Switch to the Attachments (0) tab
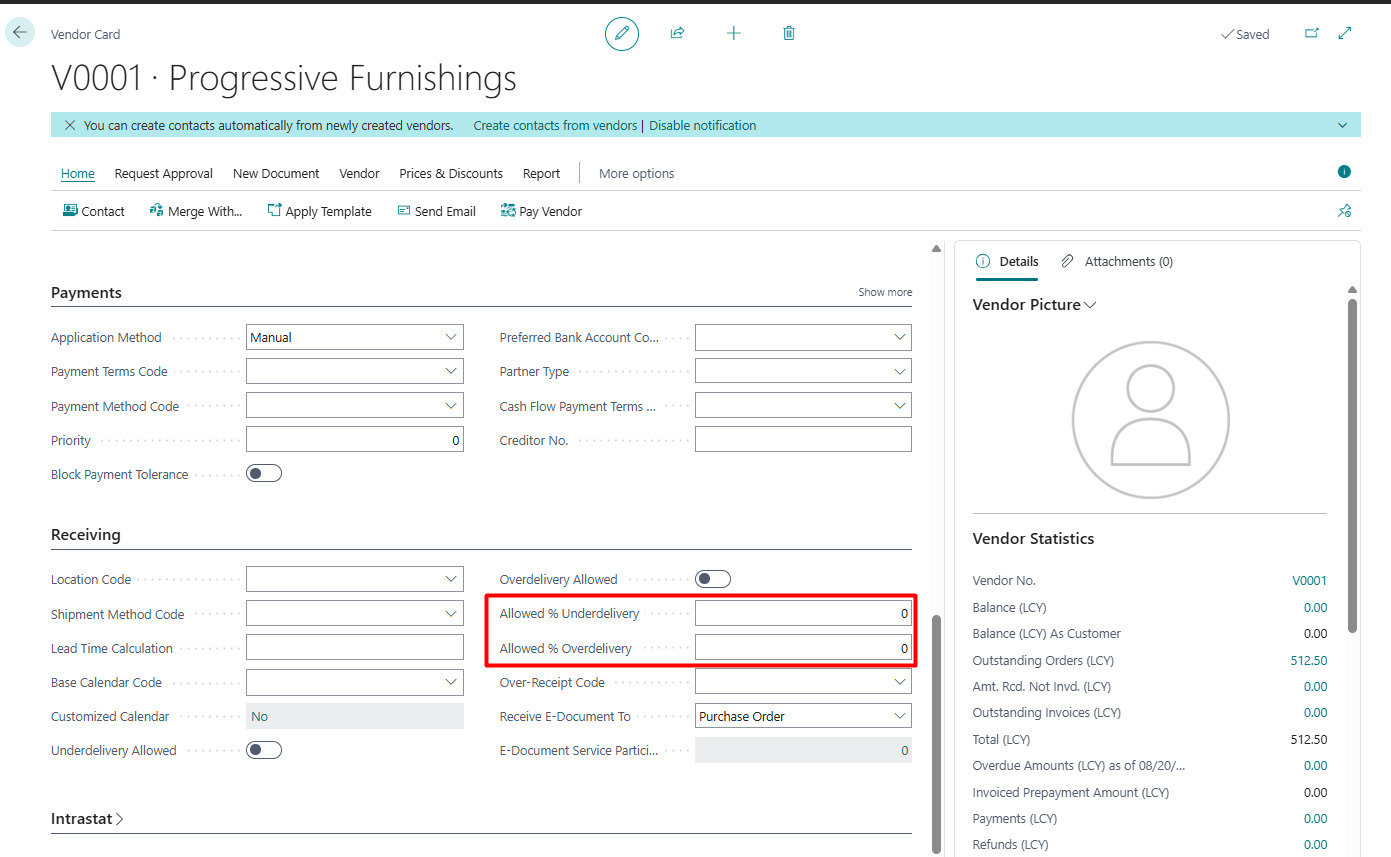 pyautogui.click(x=1117, y=261)
